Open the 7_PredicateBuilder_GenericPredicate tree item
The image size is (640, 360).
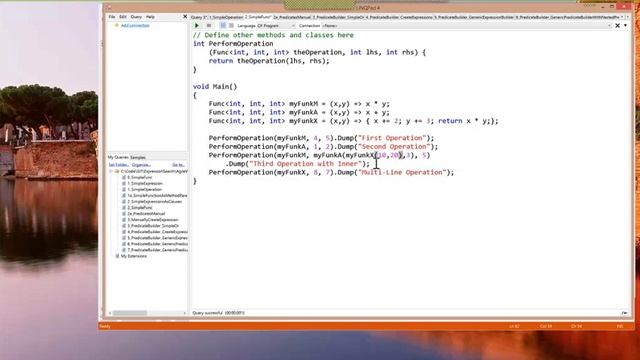click(x=157, y=250)
